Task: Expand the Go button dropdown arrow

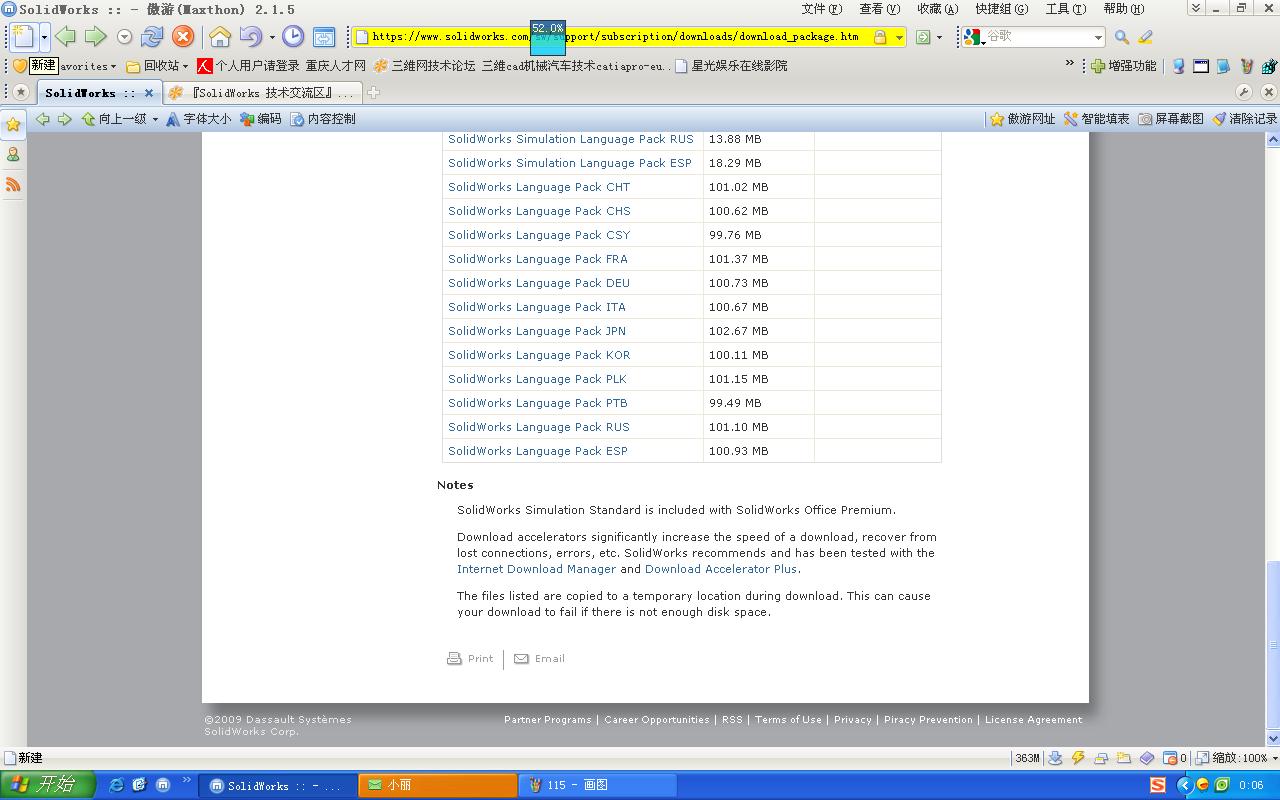Action: tap(939, 38)
